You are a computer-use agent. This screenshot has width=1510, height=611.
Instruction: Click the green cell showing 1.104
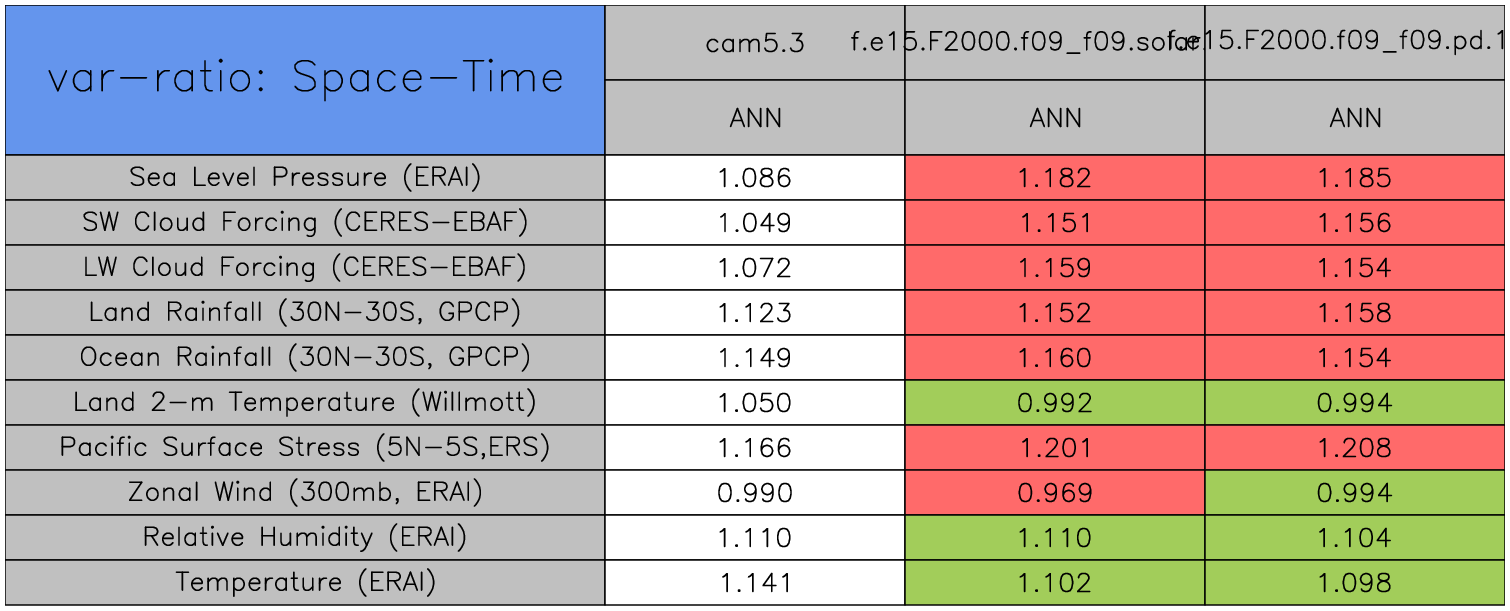pyautogui.click(x=1355, y=538)
